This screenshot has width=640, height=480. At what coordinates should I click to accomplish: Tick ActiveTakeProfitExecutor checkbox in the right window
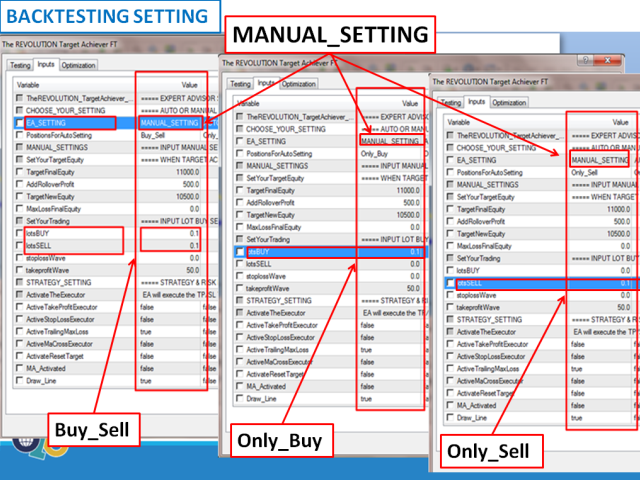[450, 344]
